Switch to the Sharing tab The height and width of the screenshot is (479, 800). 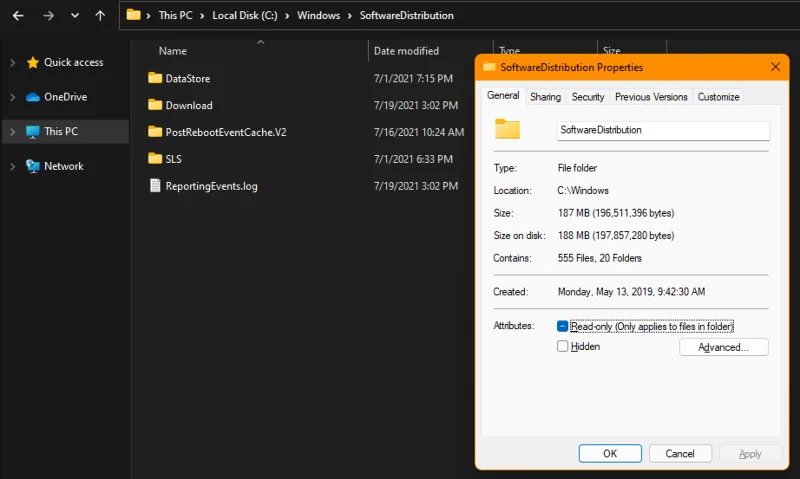click(545, 97)
